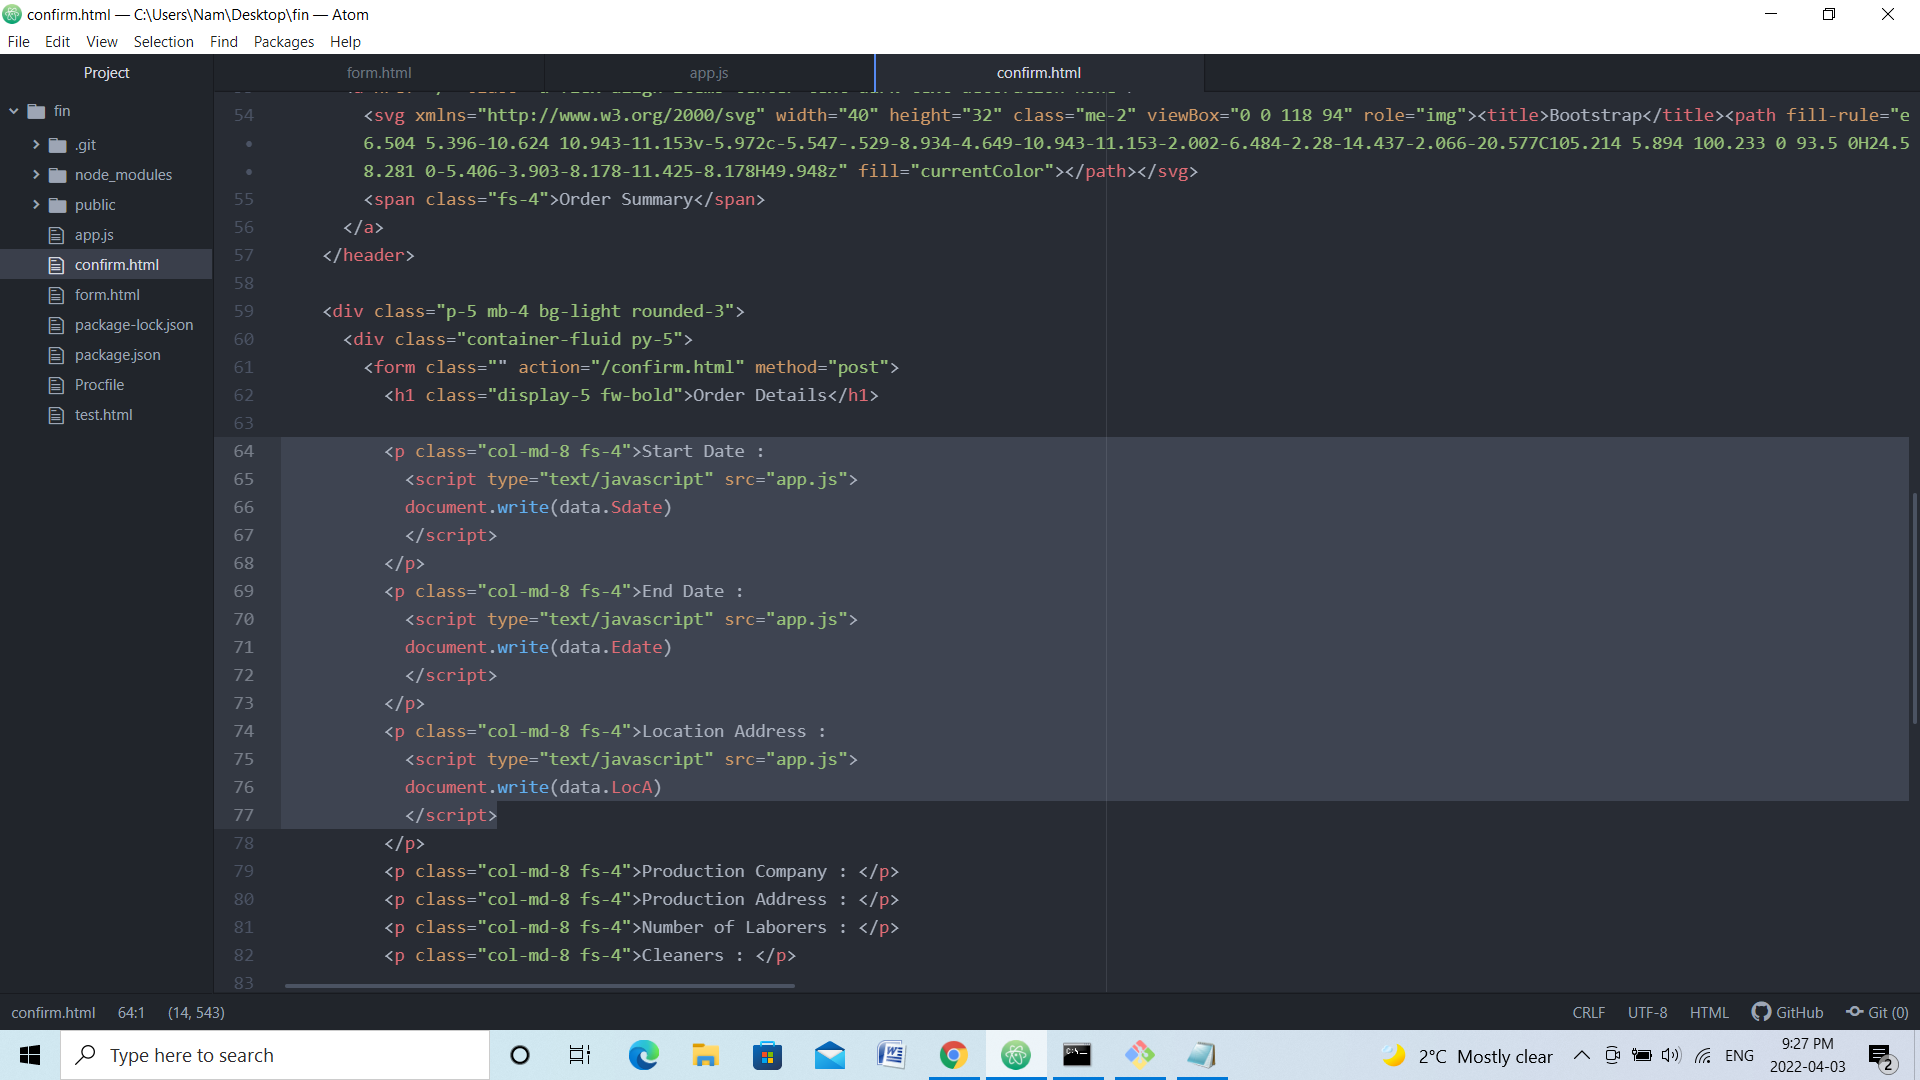Switch to the Command Prompt window

pyautogui.click(x=1077, y=1055)
